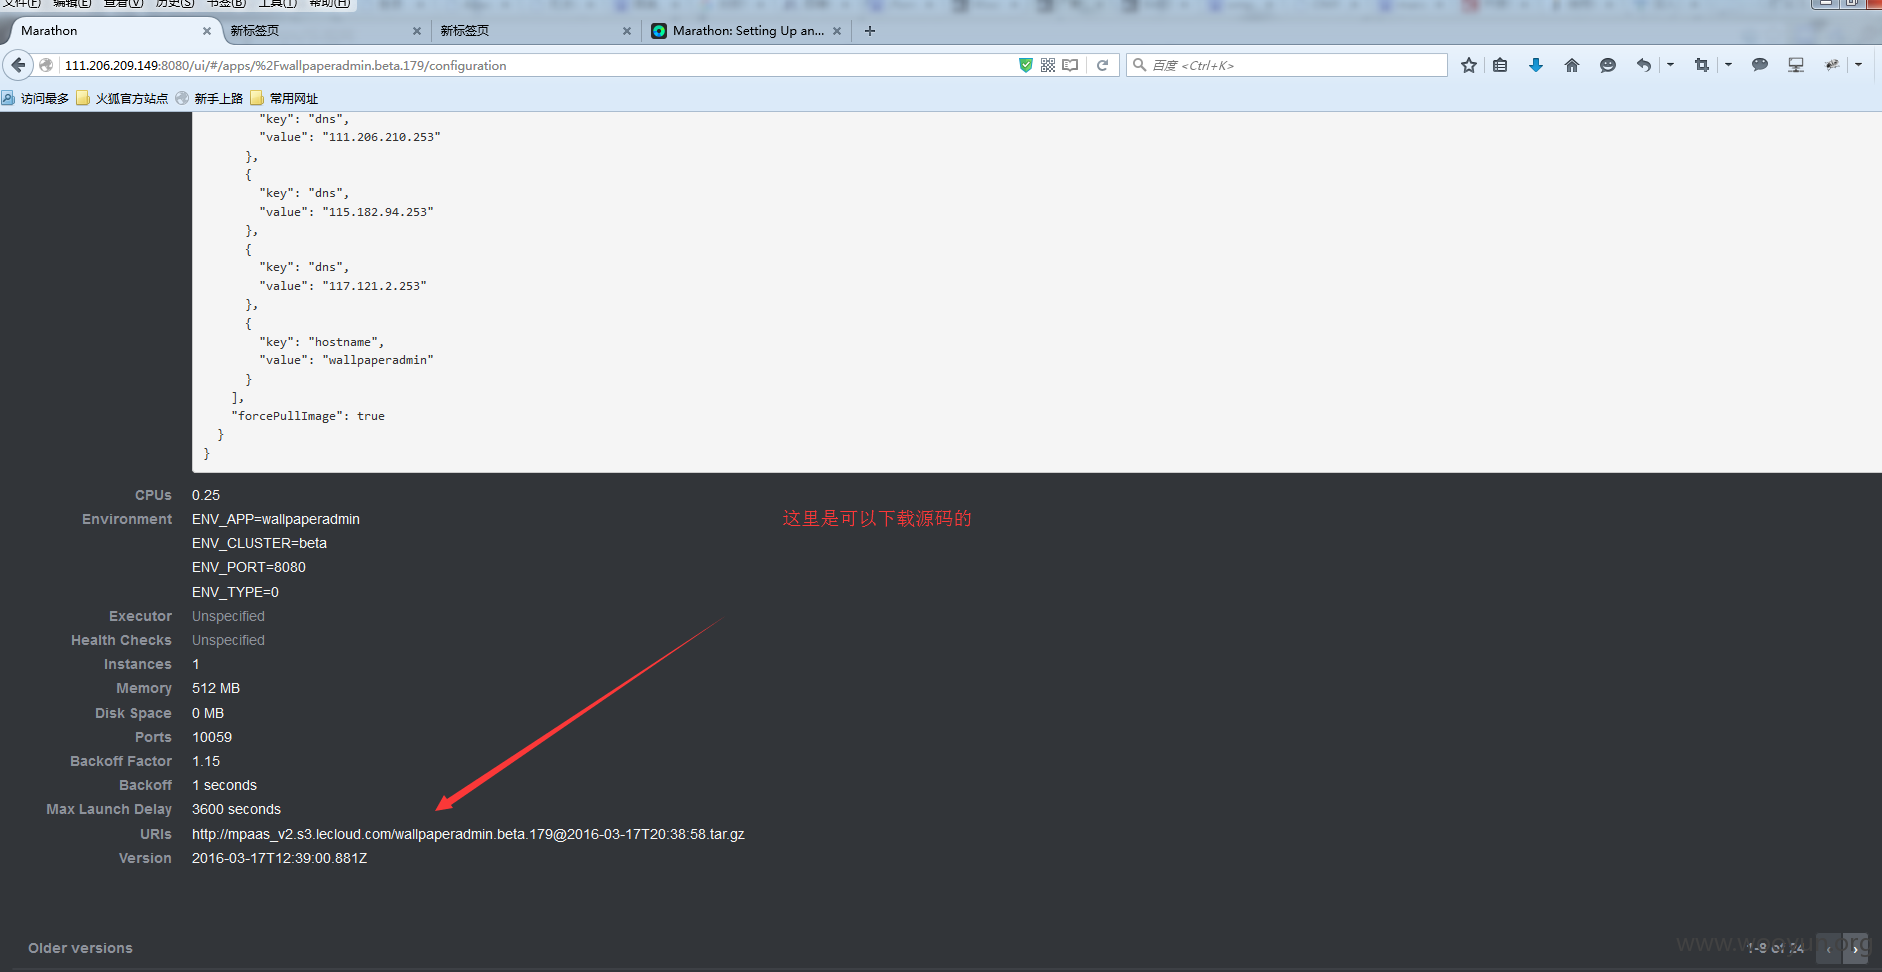Image resolution: width=1882 pixels, height=972 pixels.
Task: Click the Memory value 512 MB
Action: point(216,688)
